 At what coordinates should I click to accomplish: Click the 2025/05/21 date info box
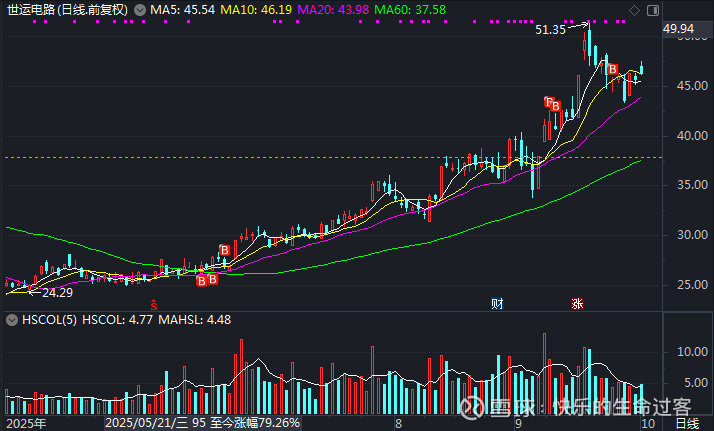click(x=203, y=423)
